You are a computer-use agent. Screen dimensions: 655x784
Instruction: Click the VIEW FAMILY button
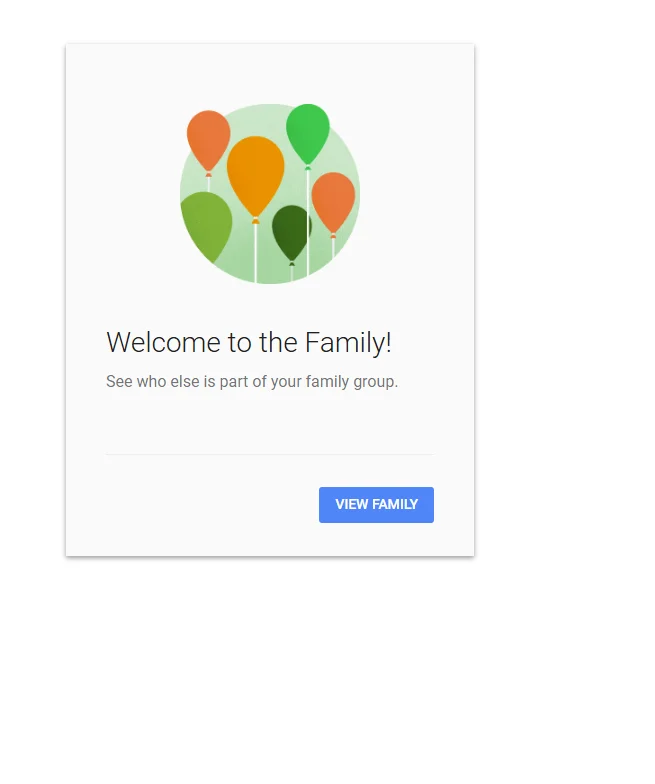point(376,504)
